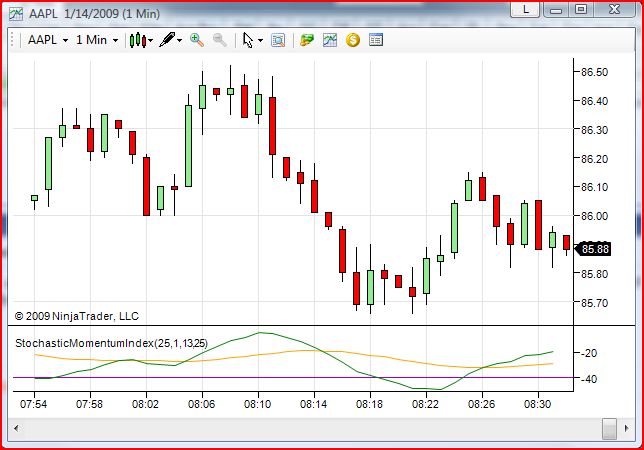The image size is (644, 450).
Task: Click the 07:58 time axis label
Action: pyautogui.click(x=90, y=404)
